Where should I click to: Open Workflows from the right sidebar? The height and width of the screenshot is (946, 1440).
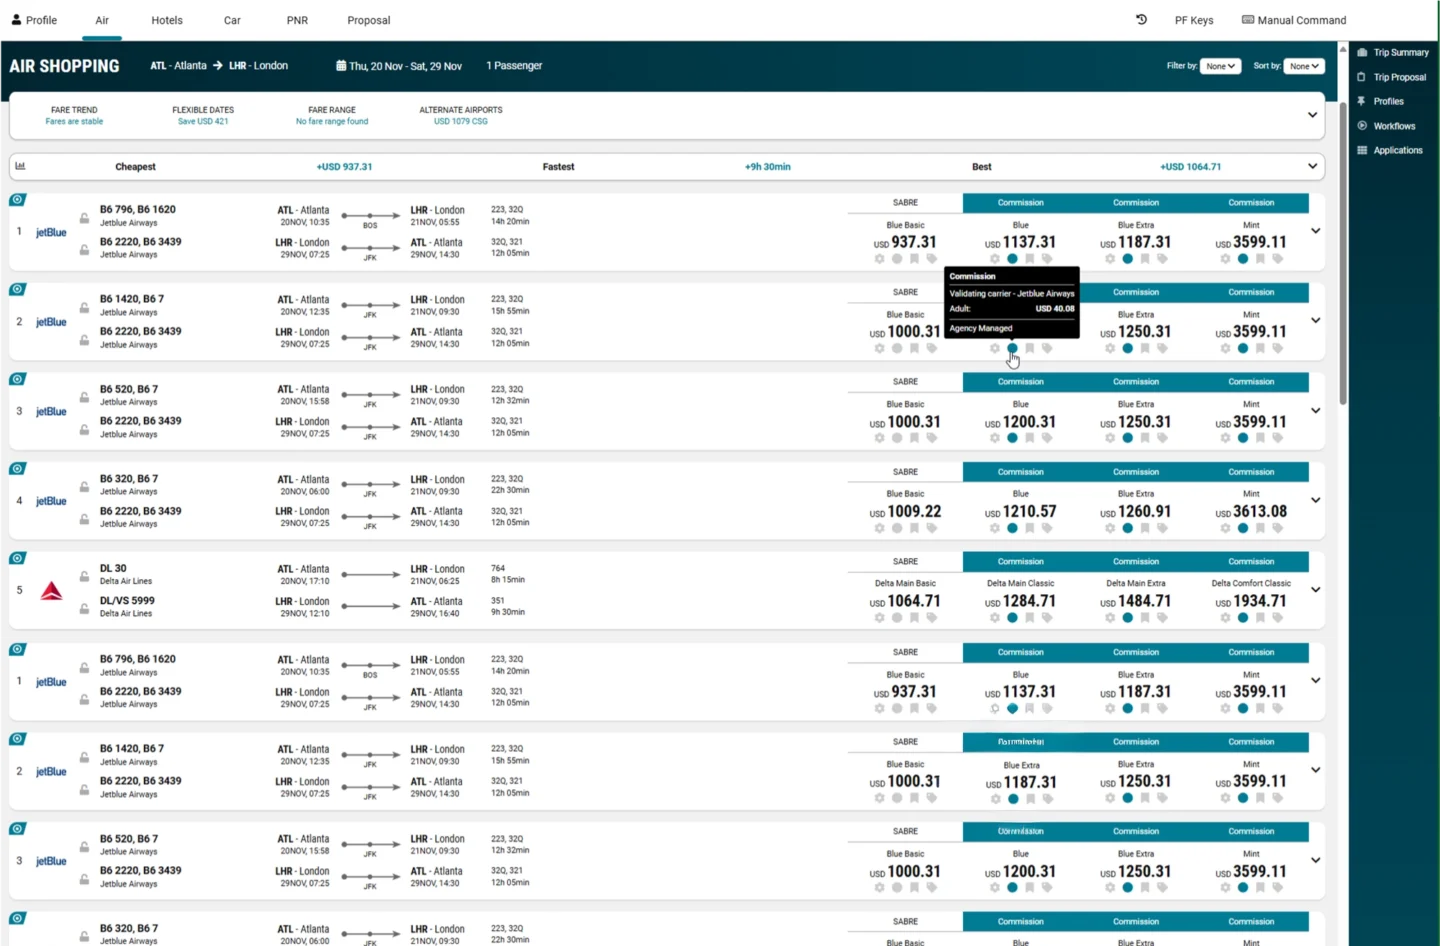[x=1362, y=125]
